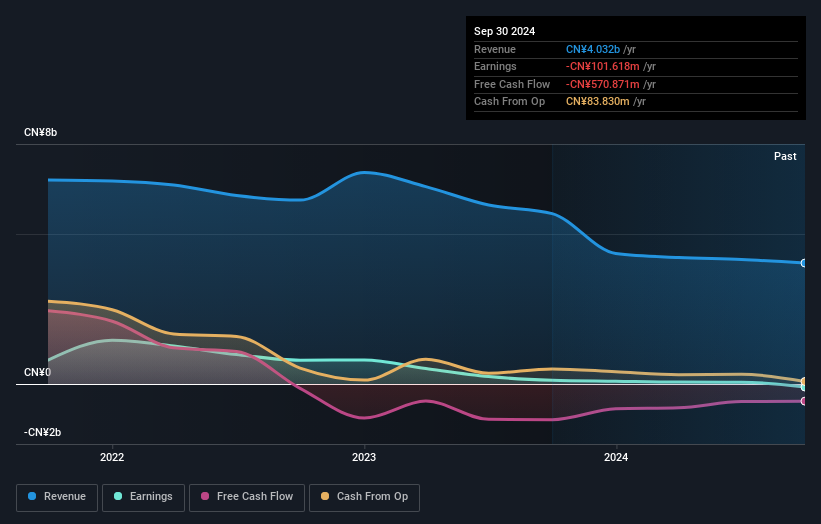Toggle the Revenue series legend button
The height and width of the screenshot is (524, 821).
(57, 497)
